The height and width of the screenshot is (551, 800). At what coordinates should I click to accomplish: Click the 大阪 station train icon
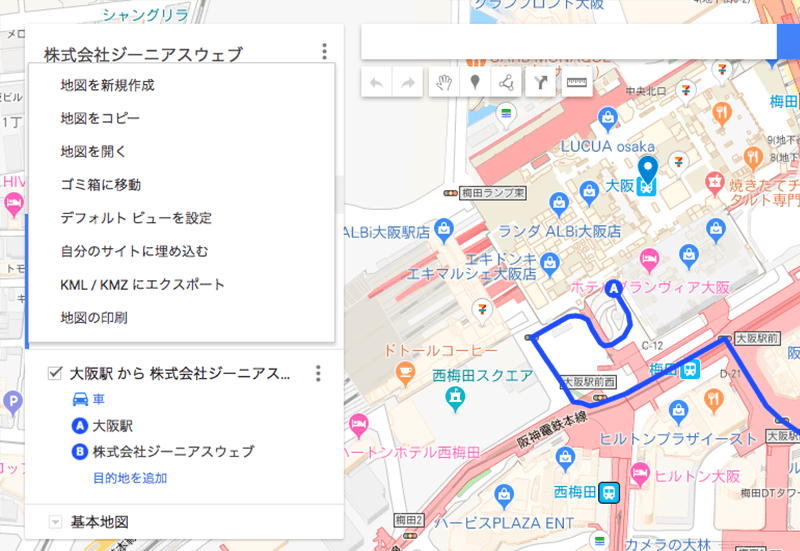[646, 187]
